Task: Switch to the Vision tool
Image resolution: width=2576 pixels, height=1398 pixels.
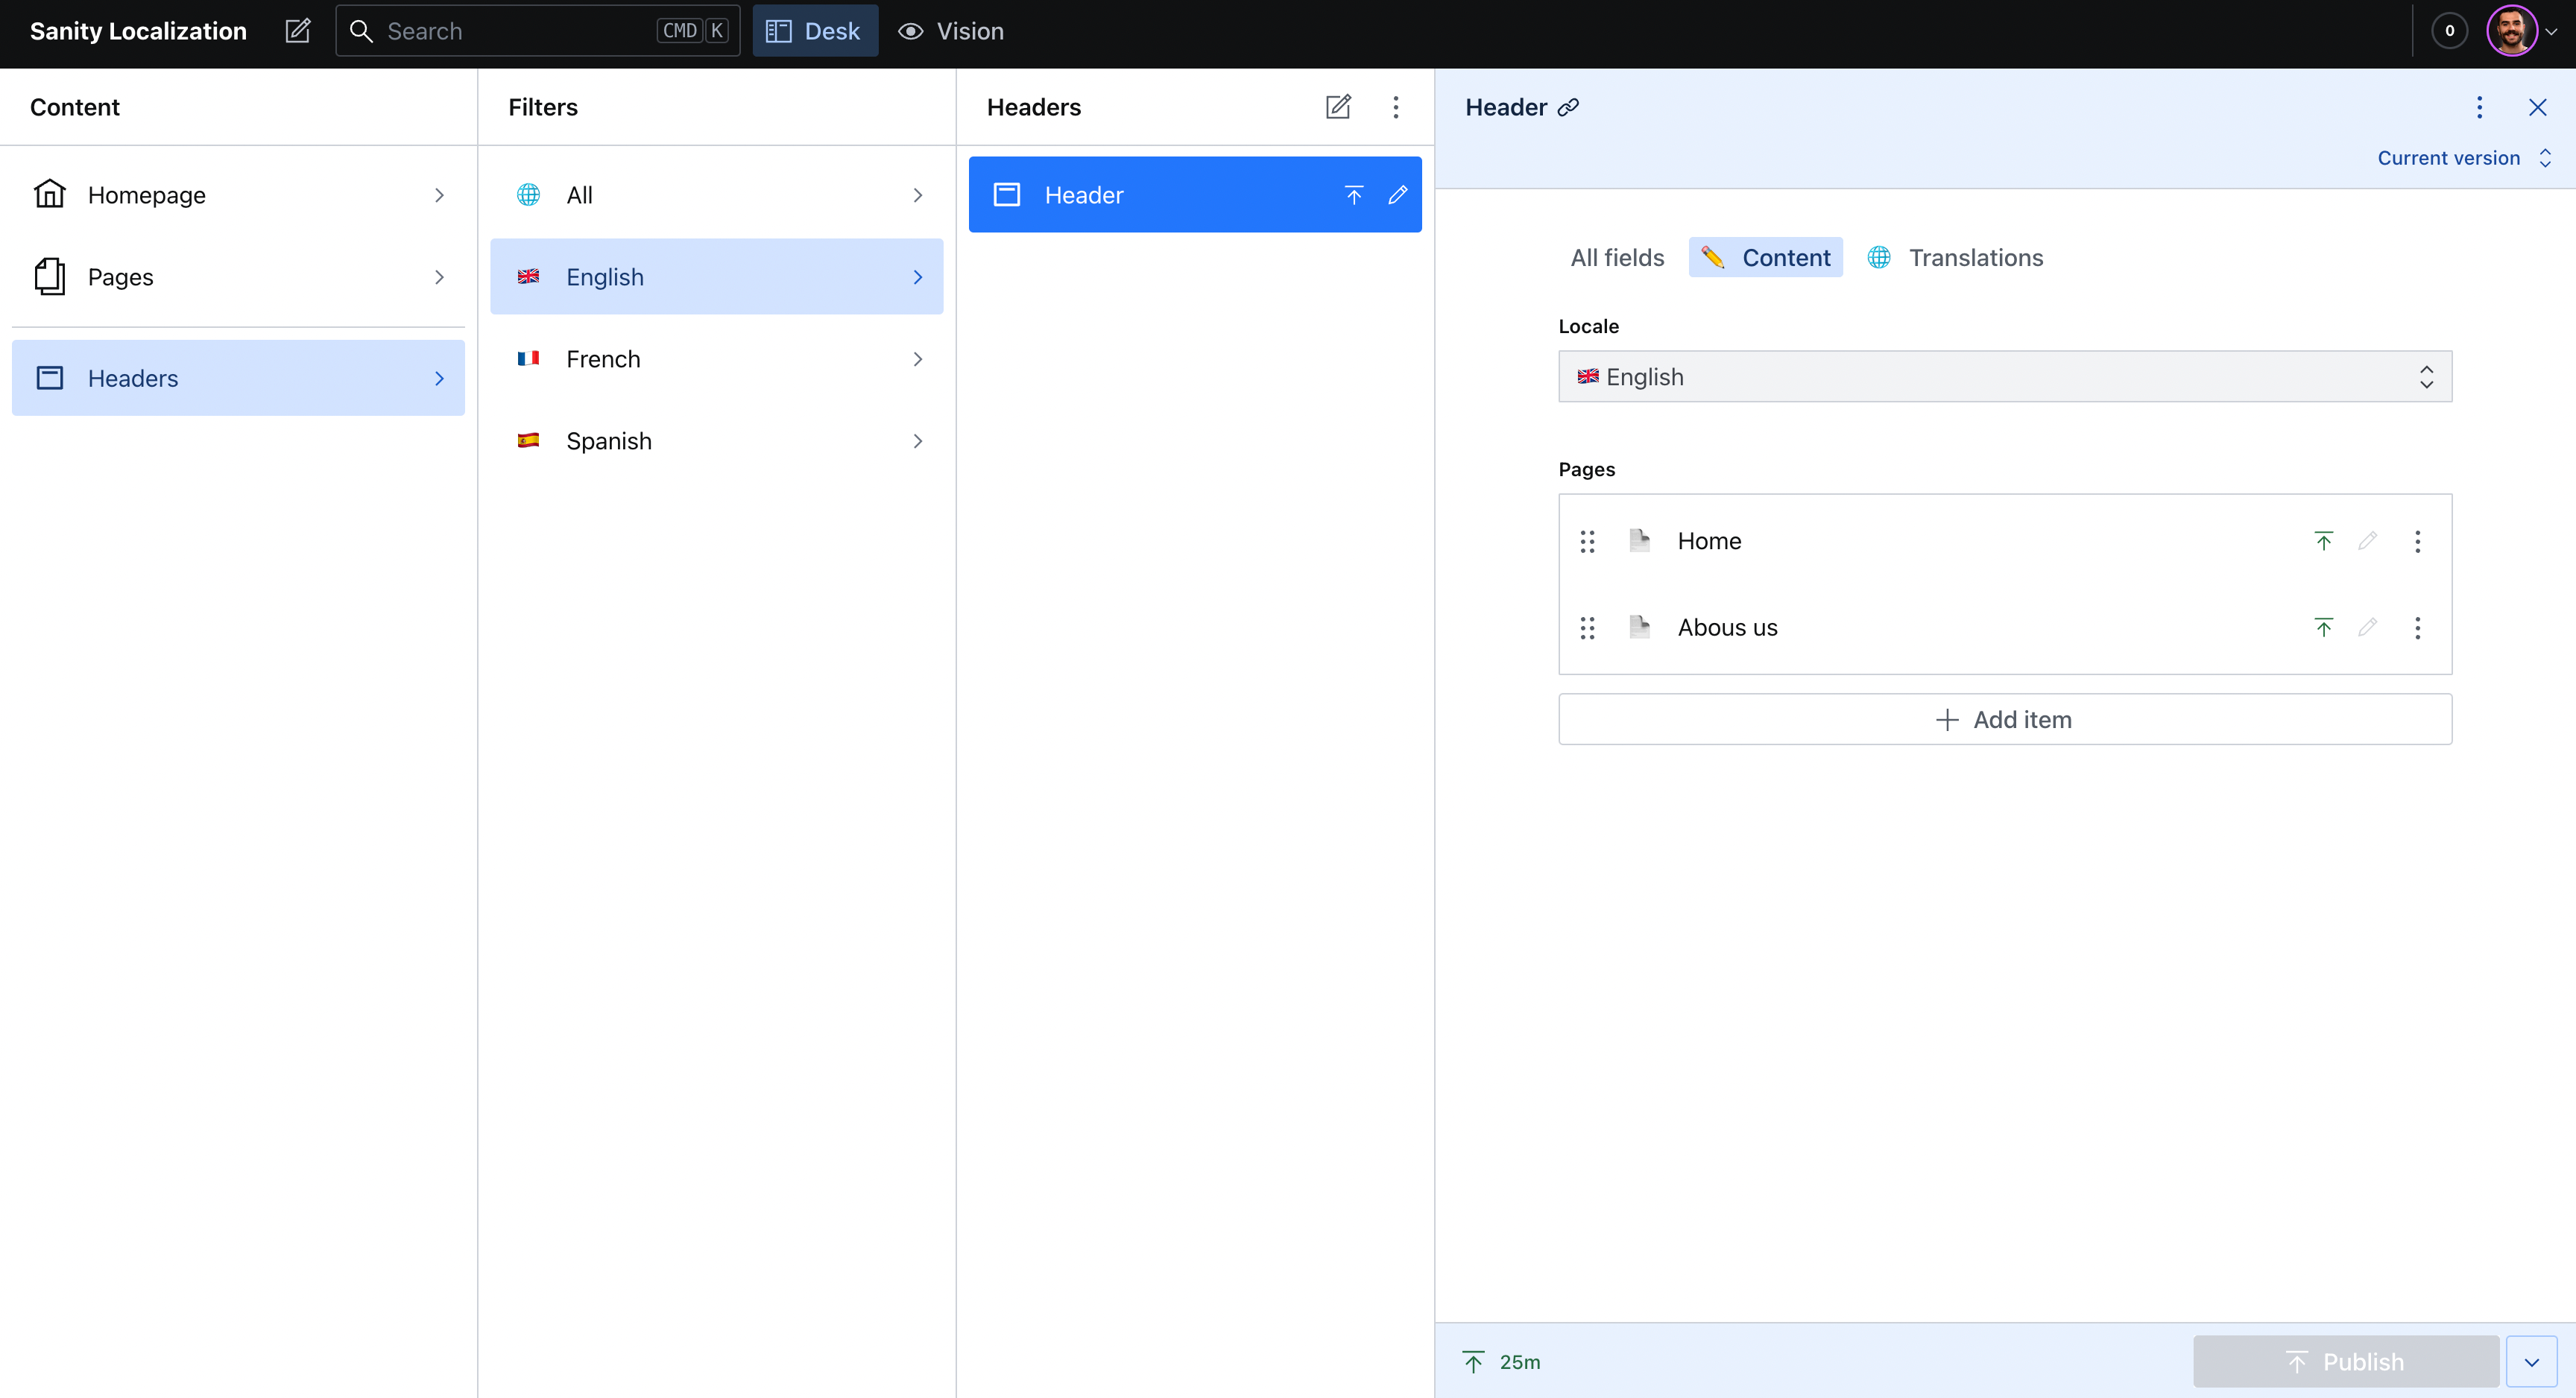Action: (951, 31)
